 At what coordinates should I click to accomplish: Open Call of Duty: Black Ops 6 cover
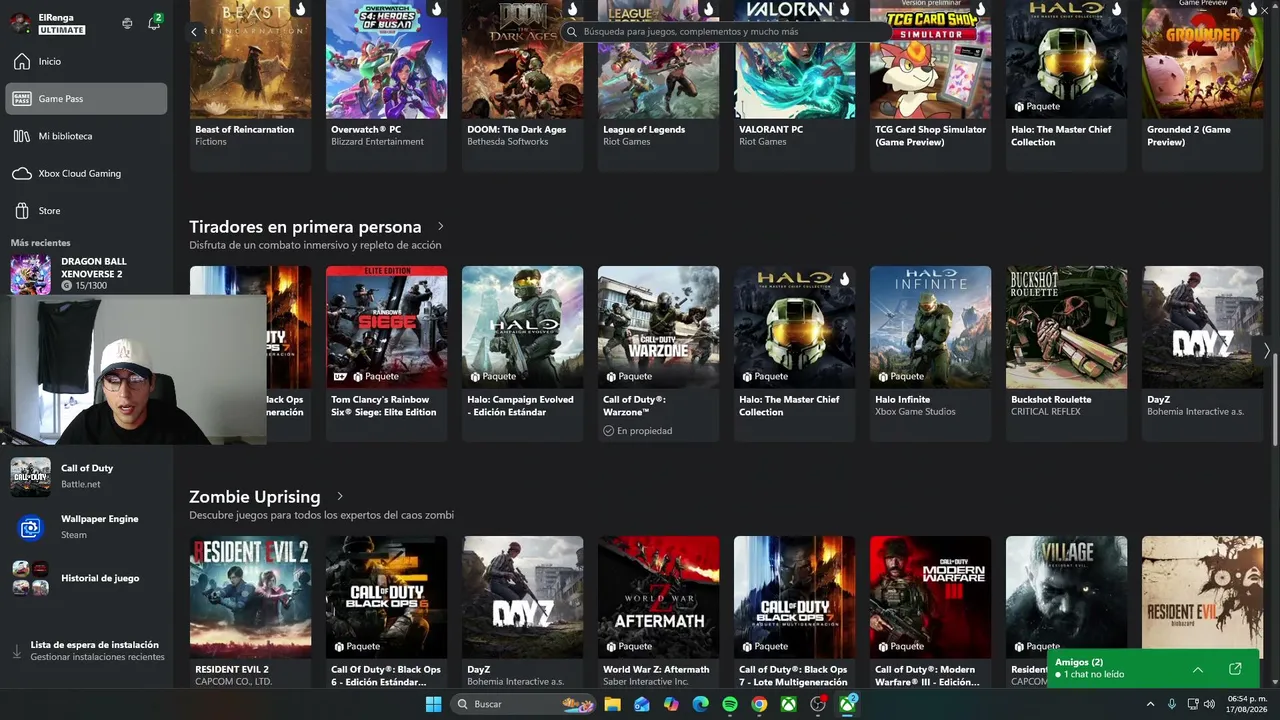[x=386, y=597]
